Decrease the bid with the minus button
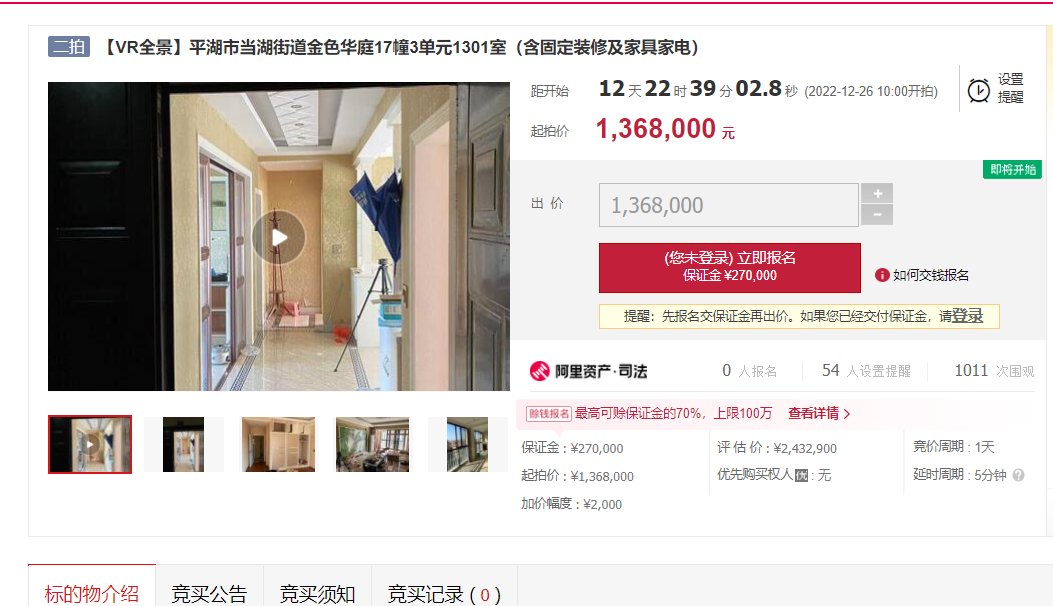This screenshot has width=1053, height=606. click(x=877, y=215)
